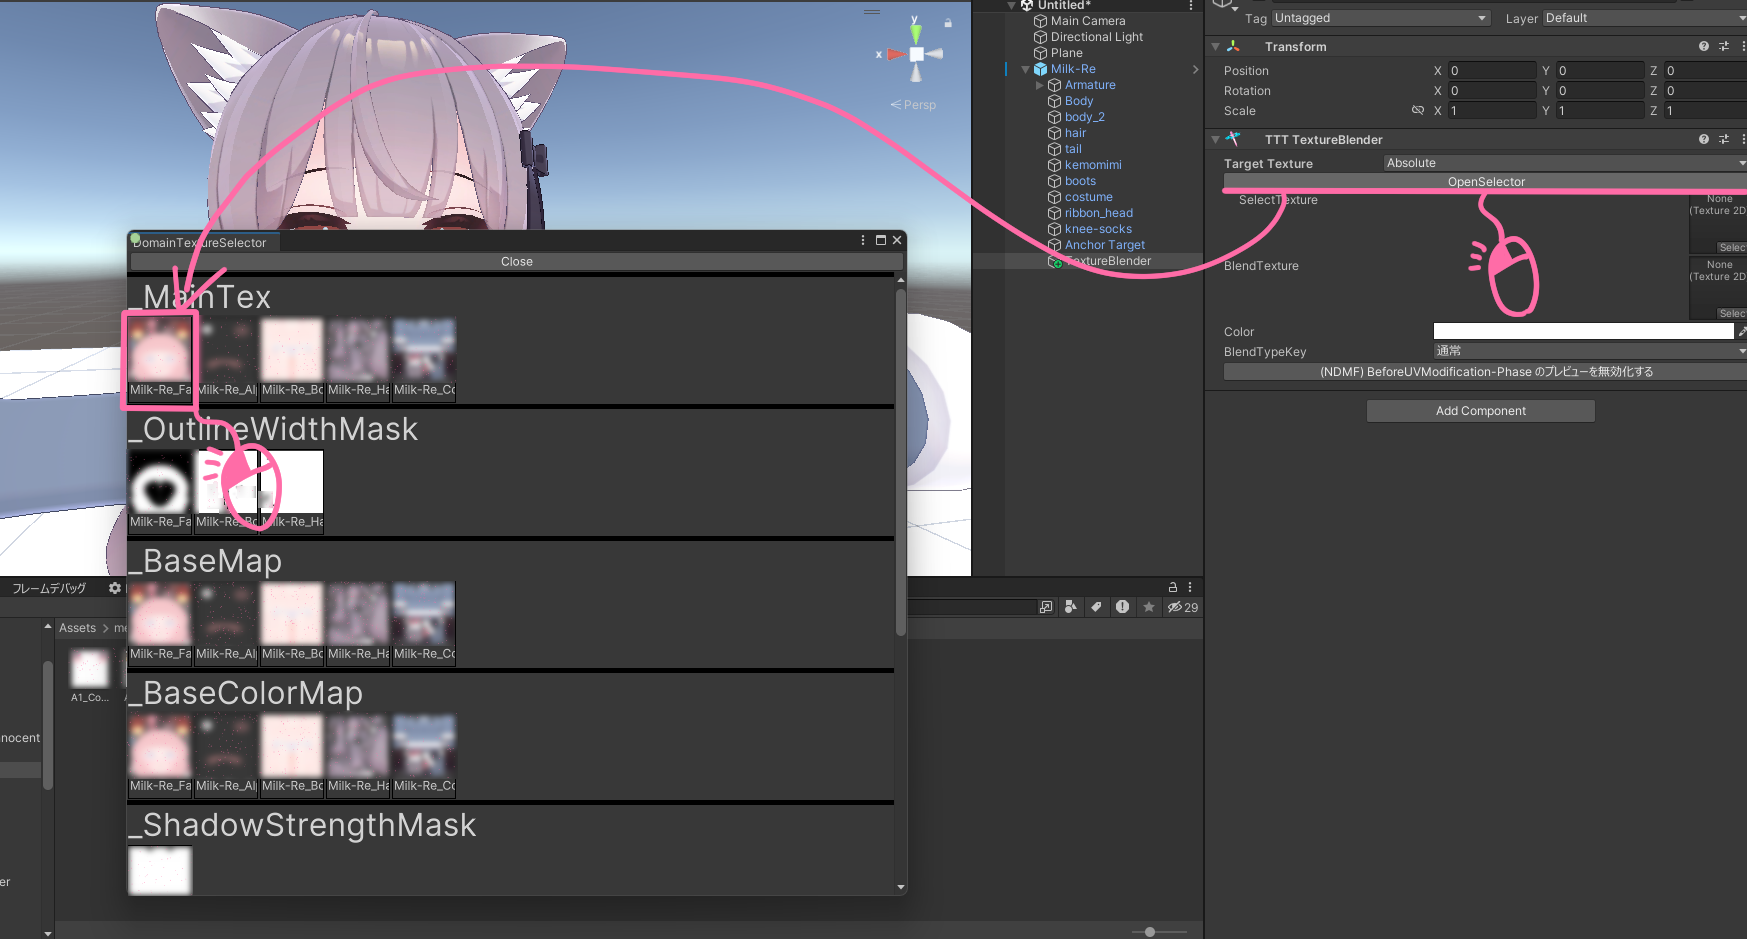
Task: Click the error filter icon in the console toolbar
Action: click(x=1123, y=607)
